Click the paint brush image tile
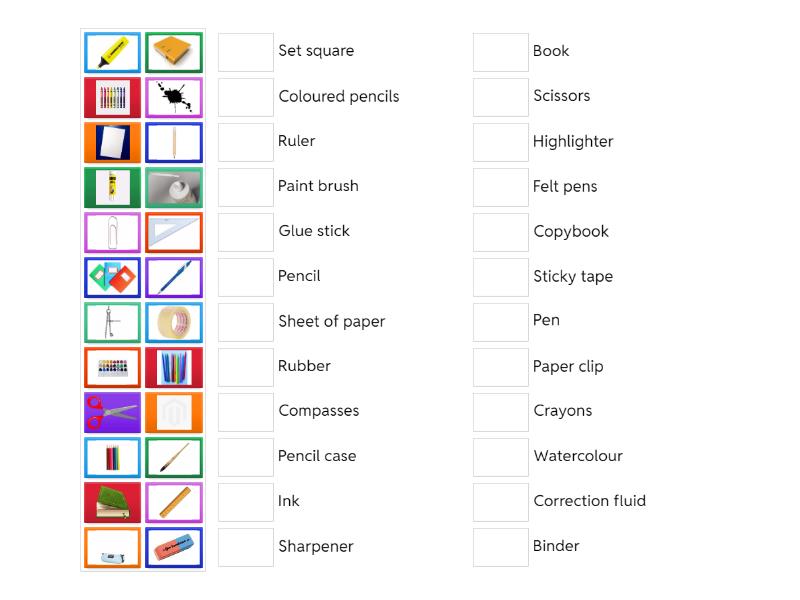800x600 pixels. coord(174,457)
